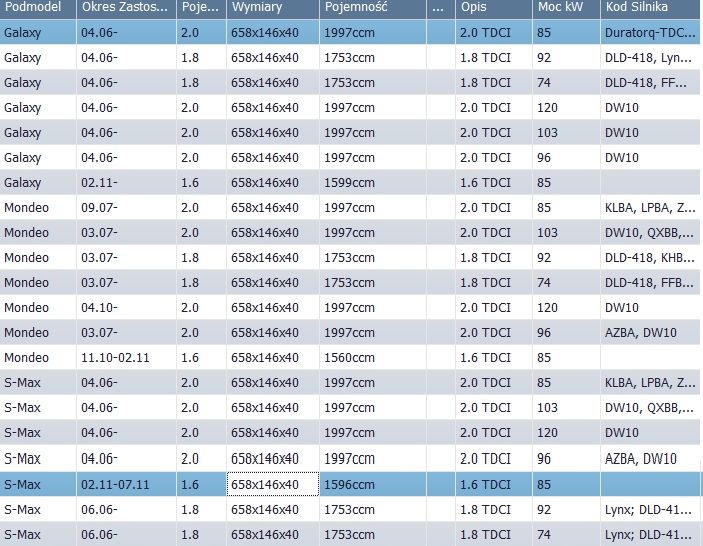
Task: Click the Okres Zastos... column header
Action: click(126, 8)
